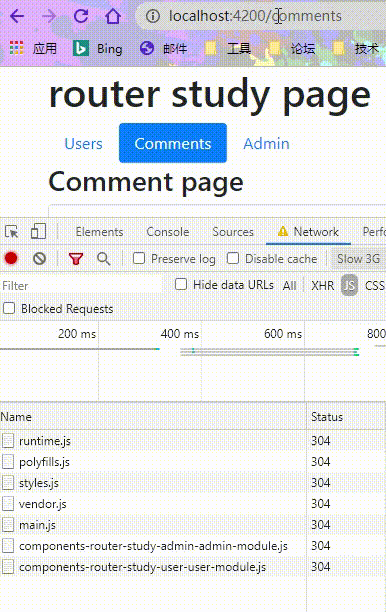Navigate to the Users page link

(x=84, y=144)
